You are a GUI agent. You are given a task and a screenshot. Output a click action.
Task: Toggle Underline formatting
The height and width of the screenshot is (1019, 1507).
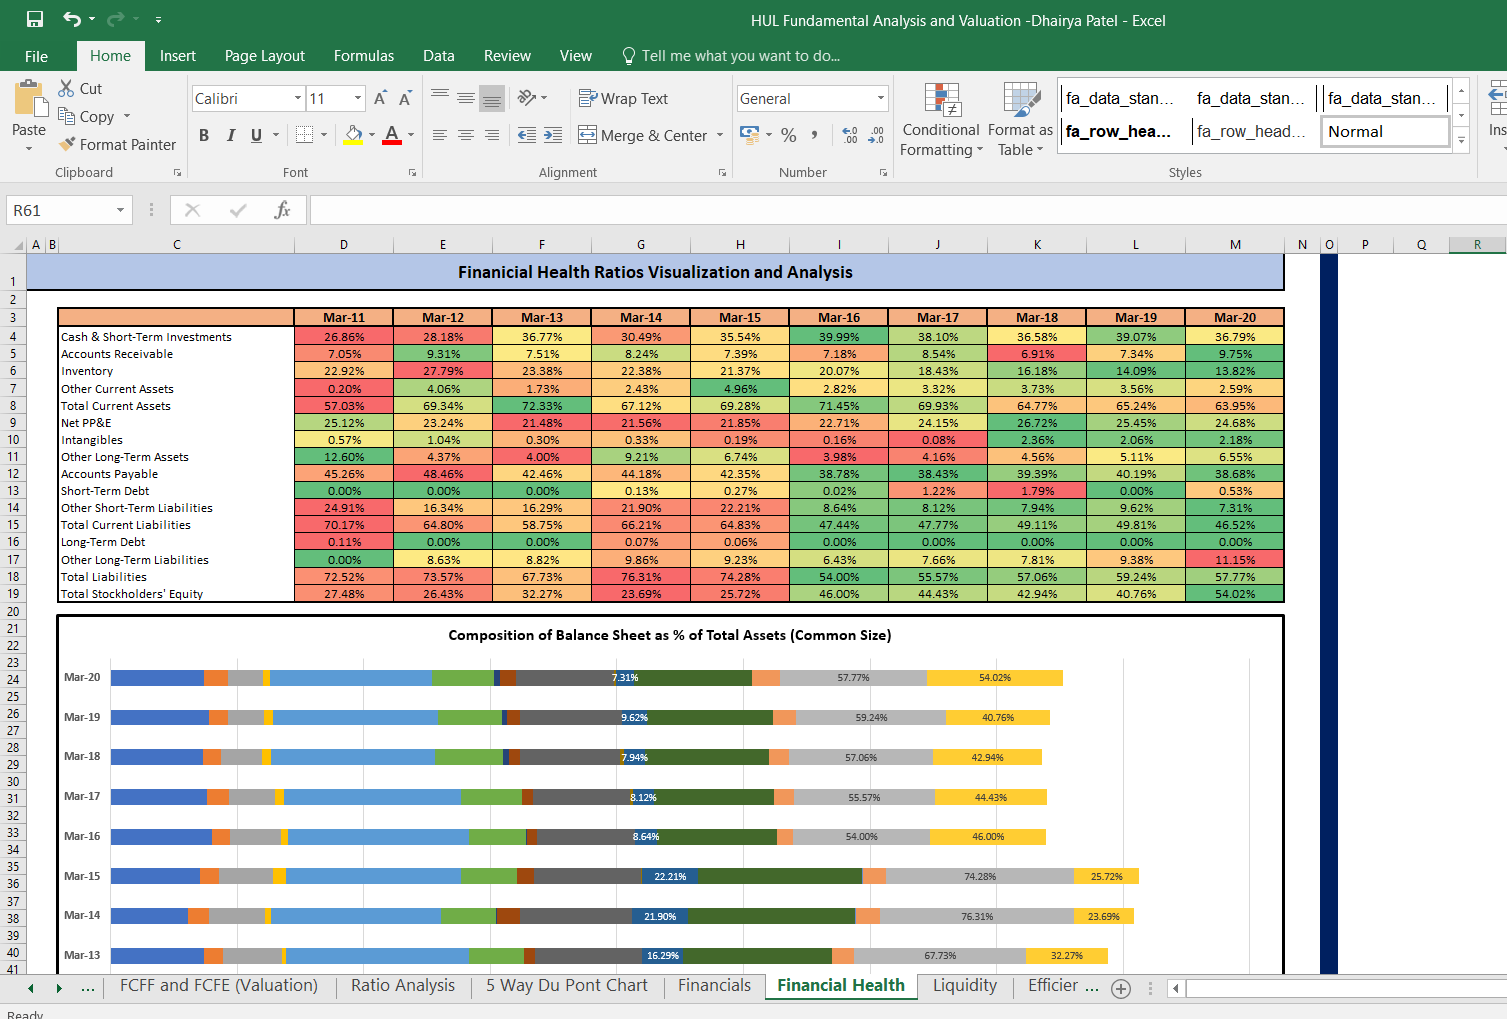click(257, 135)
